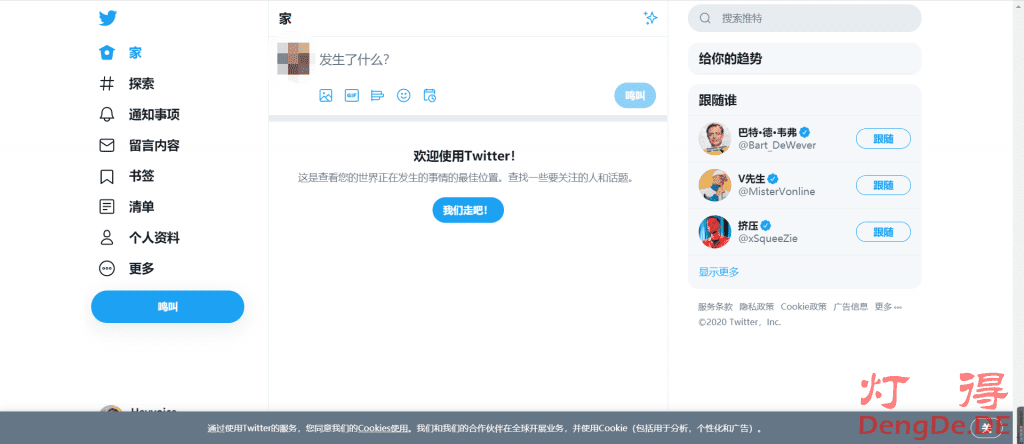Image resolution: width=1024 pixels, height=444 pixels.
Task: Open the 更多 circle ellipsis icon
Action: 106,268
